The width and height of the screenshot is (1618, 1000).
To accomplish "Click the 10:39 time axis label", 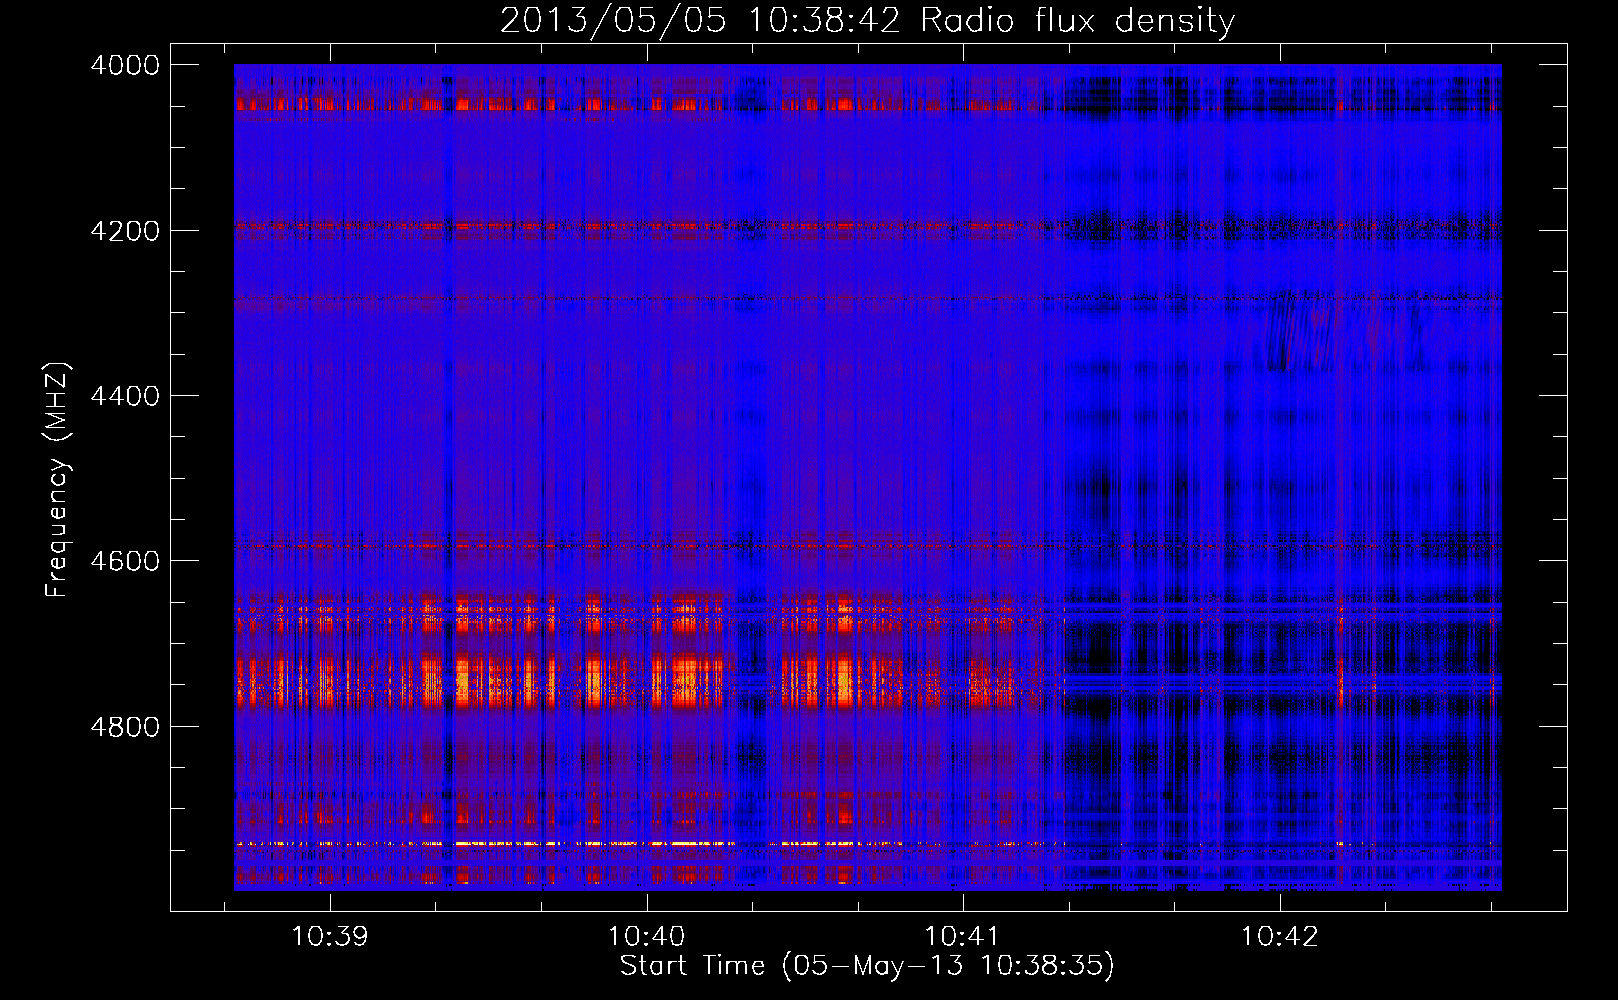I will tap(329, 937).
